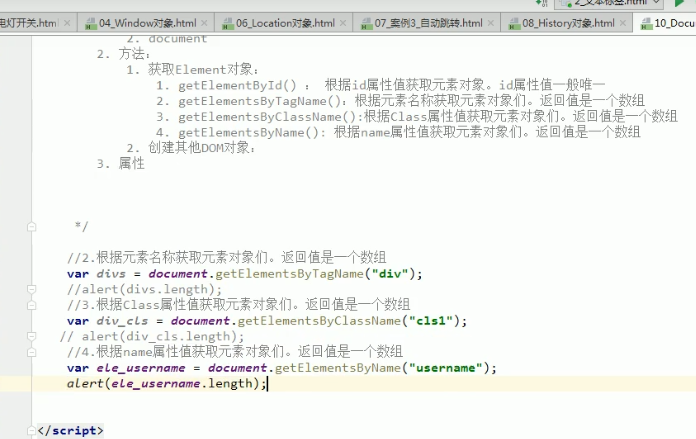Click the HTML file icon on 08_History对象.html tab
This screenshot has height=439, width=696.
point(514,24)
